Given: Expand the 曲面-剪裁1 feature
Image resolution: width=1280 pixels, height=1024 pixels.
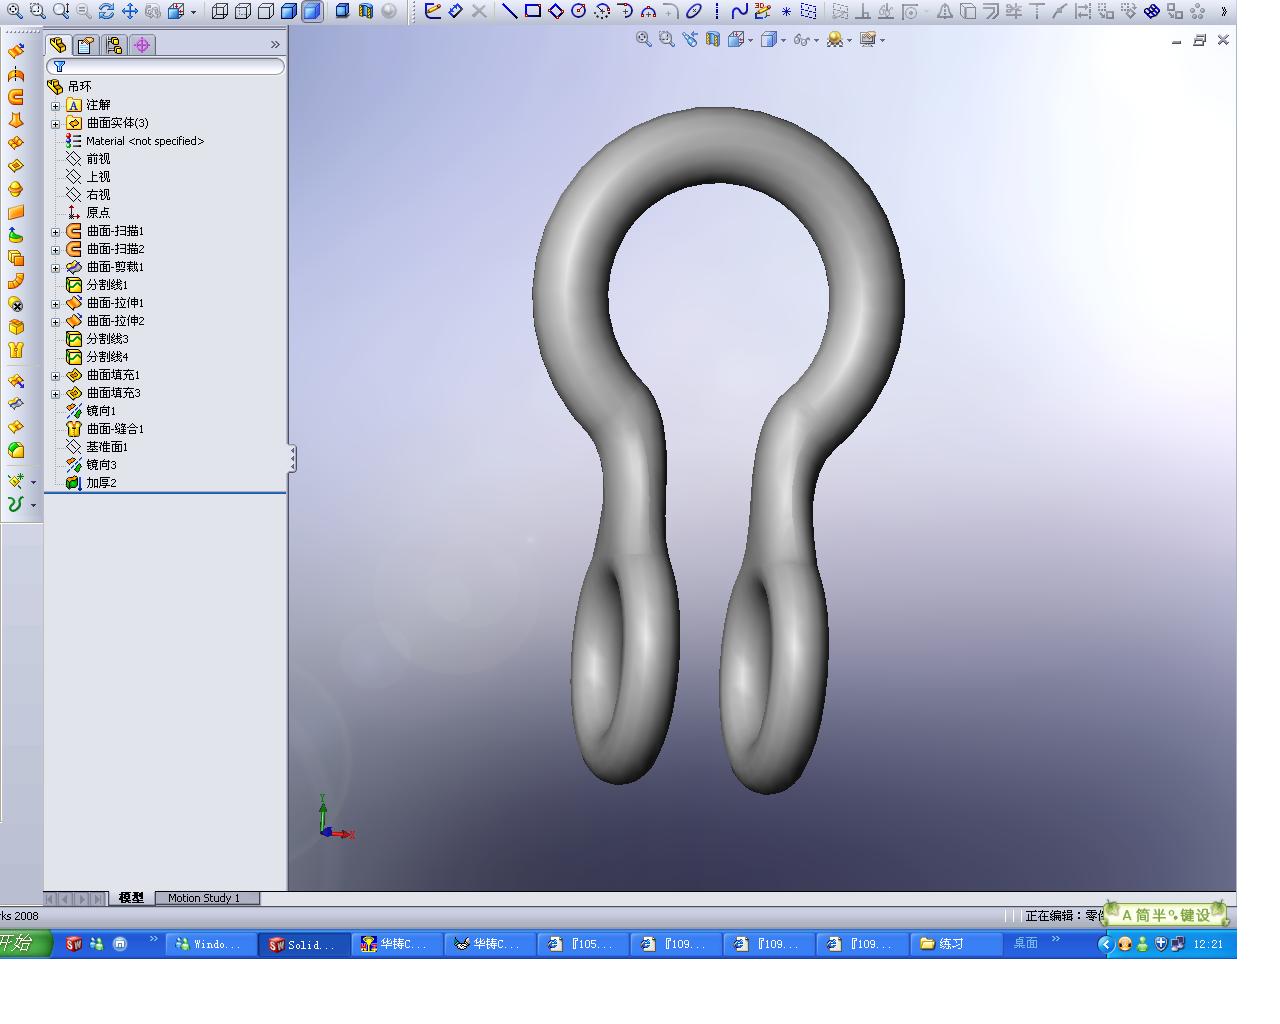Looking at the screenshot, I should coord(56,268).
